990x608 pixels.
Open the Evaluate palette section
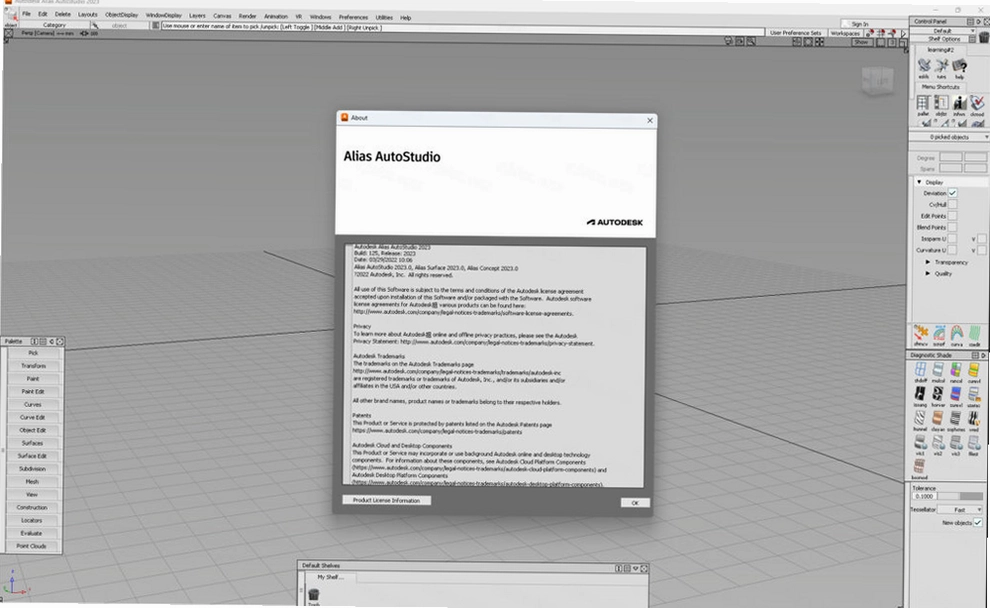click(x=32, y=533)
